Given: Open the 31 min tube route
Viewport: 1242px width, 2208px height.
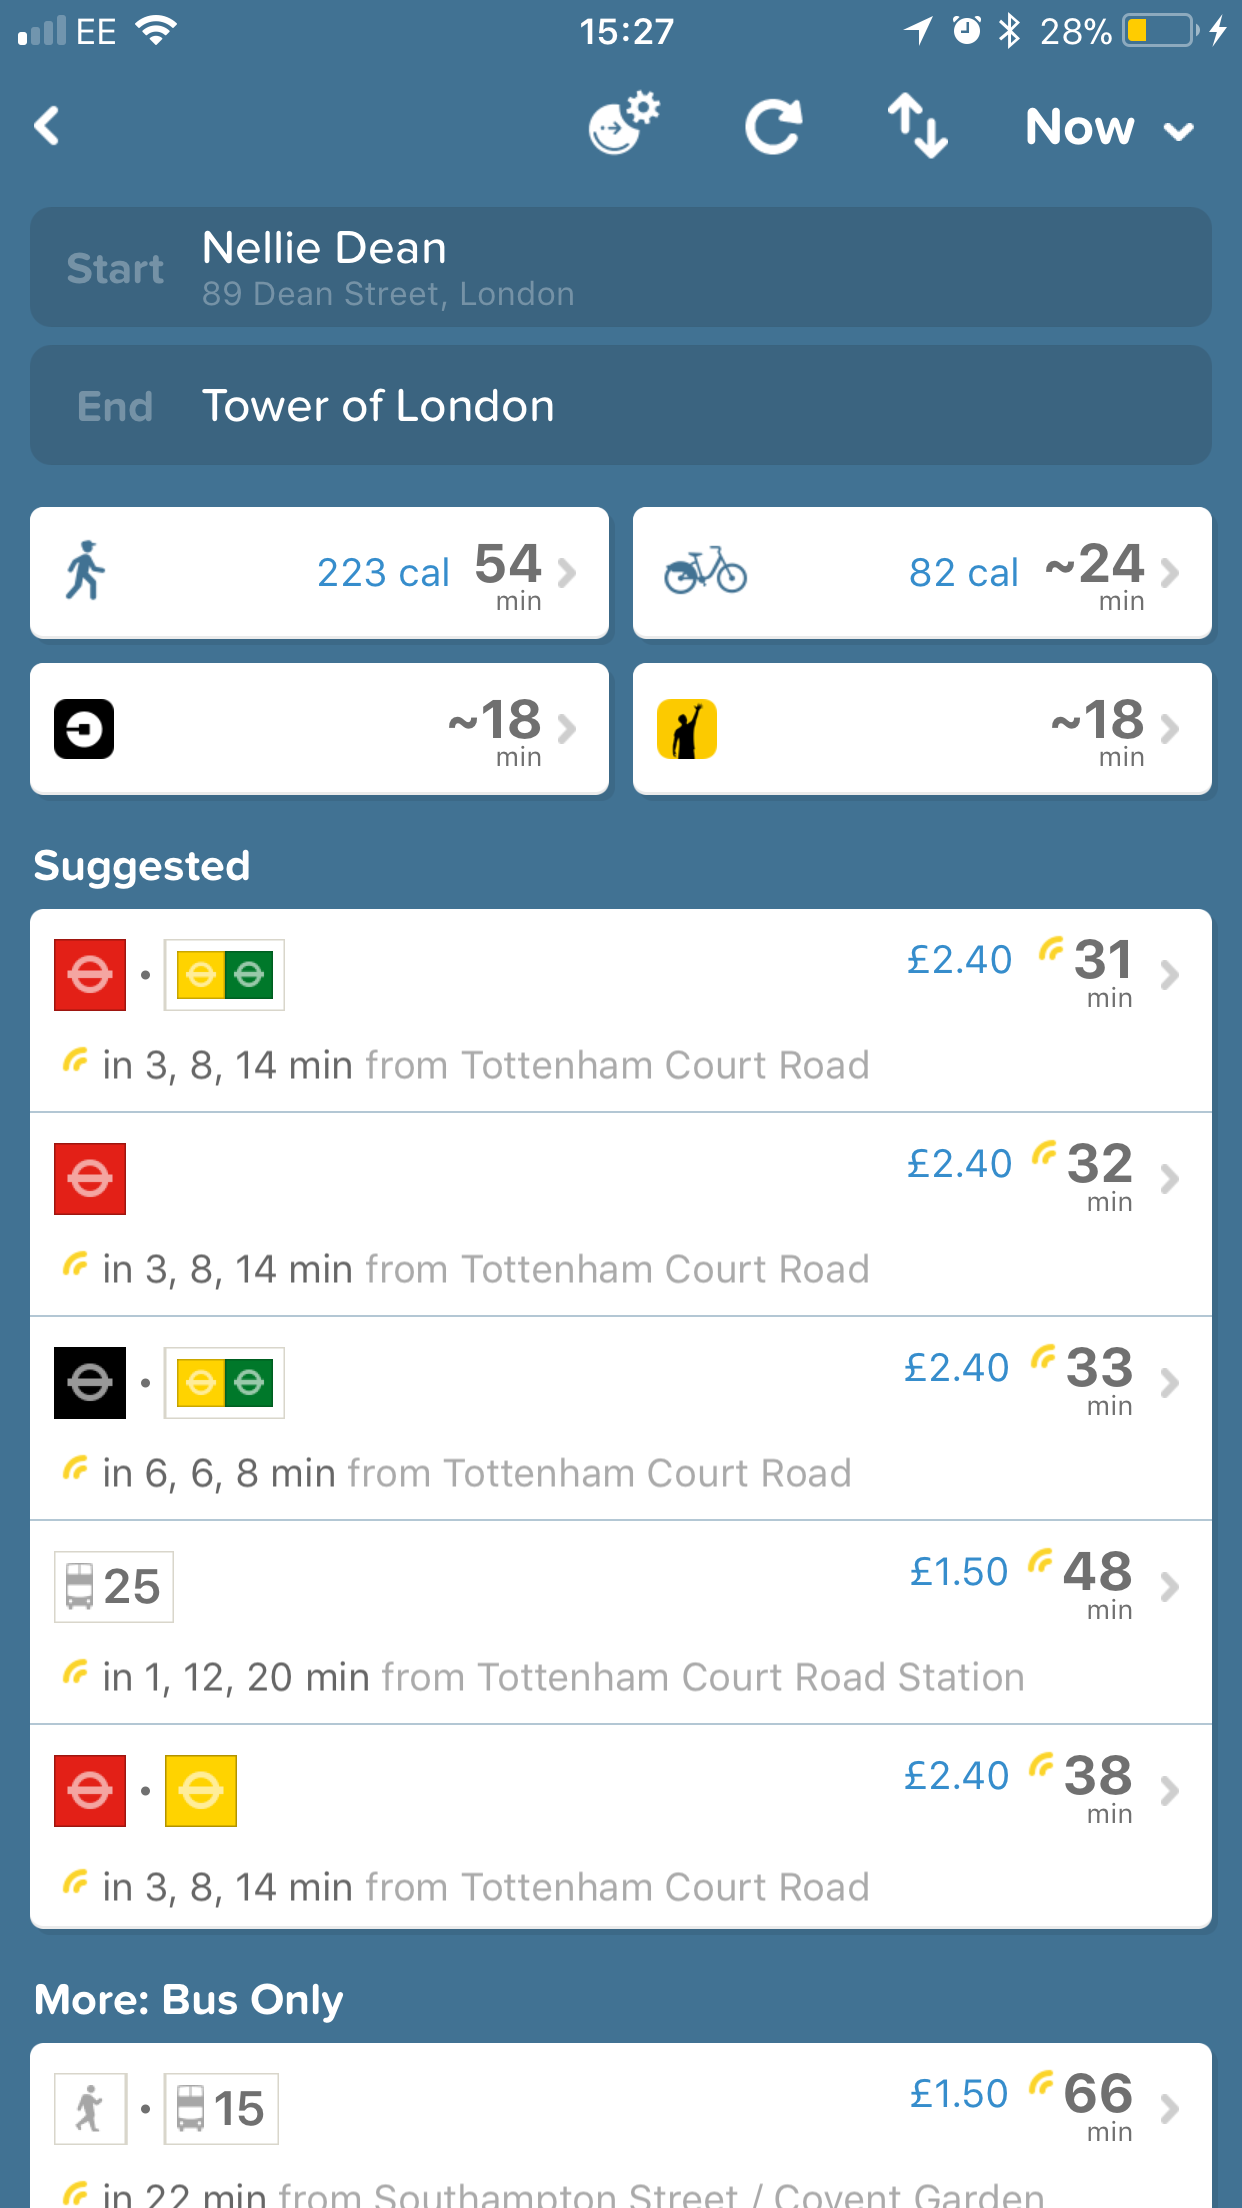Looking at the screenshot, I should tap(620, 1010).
